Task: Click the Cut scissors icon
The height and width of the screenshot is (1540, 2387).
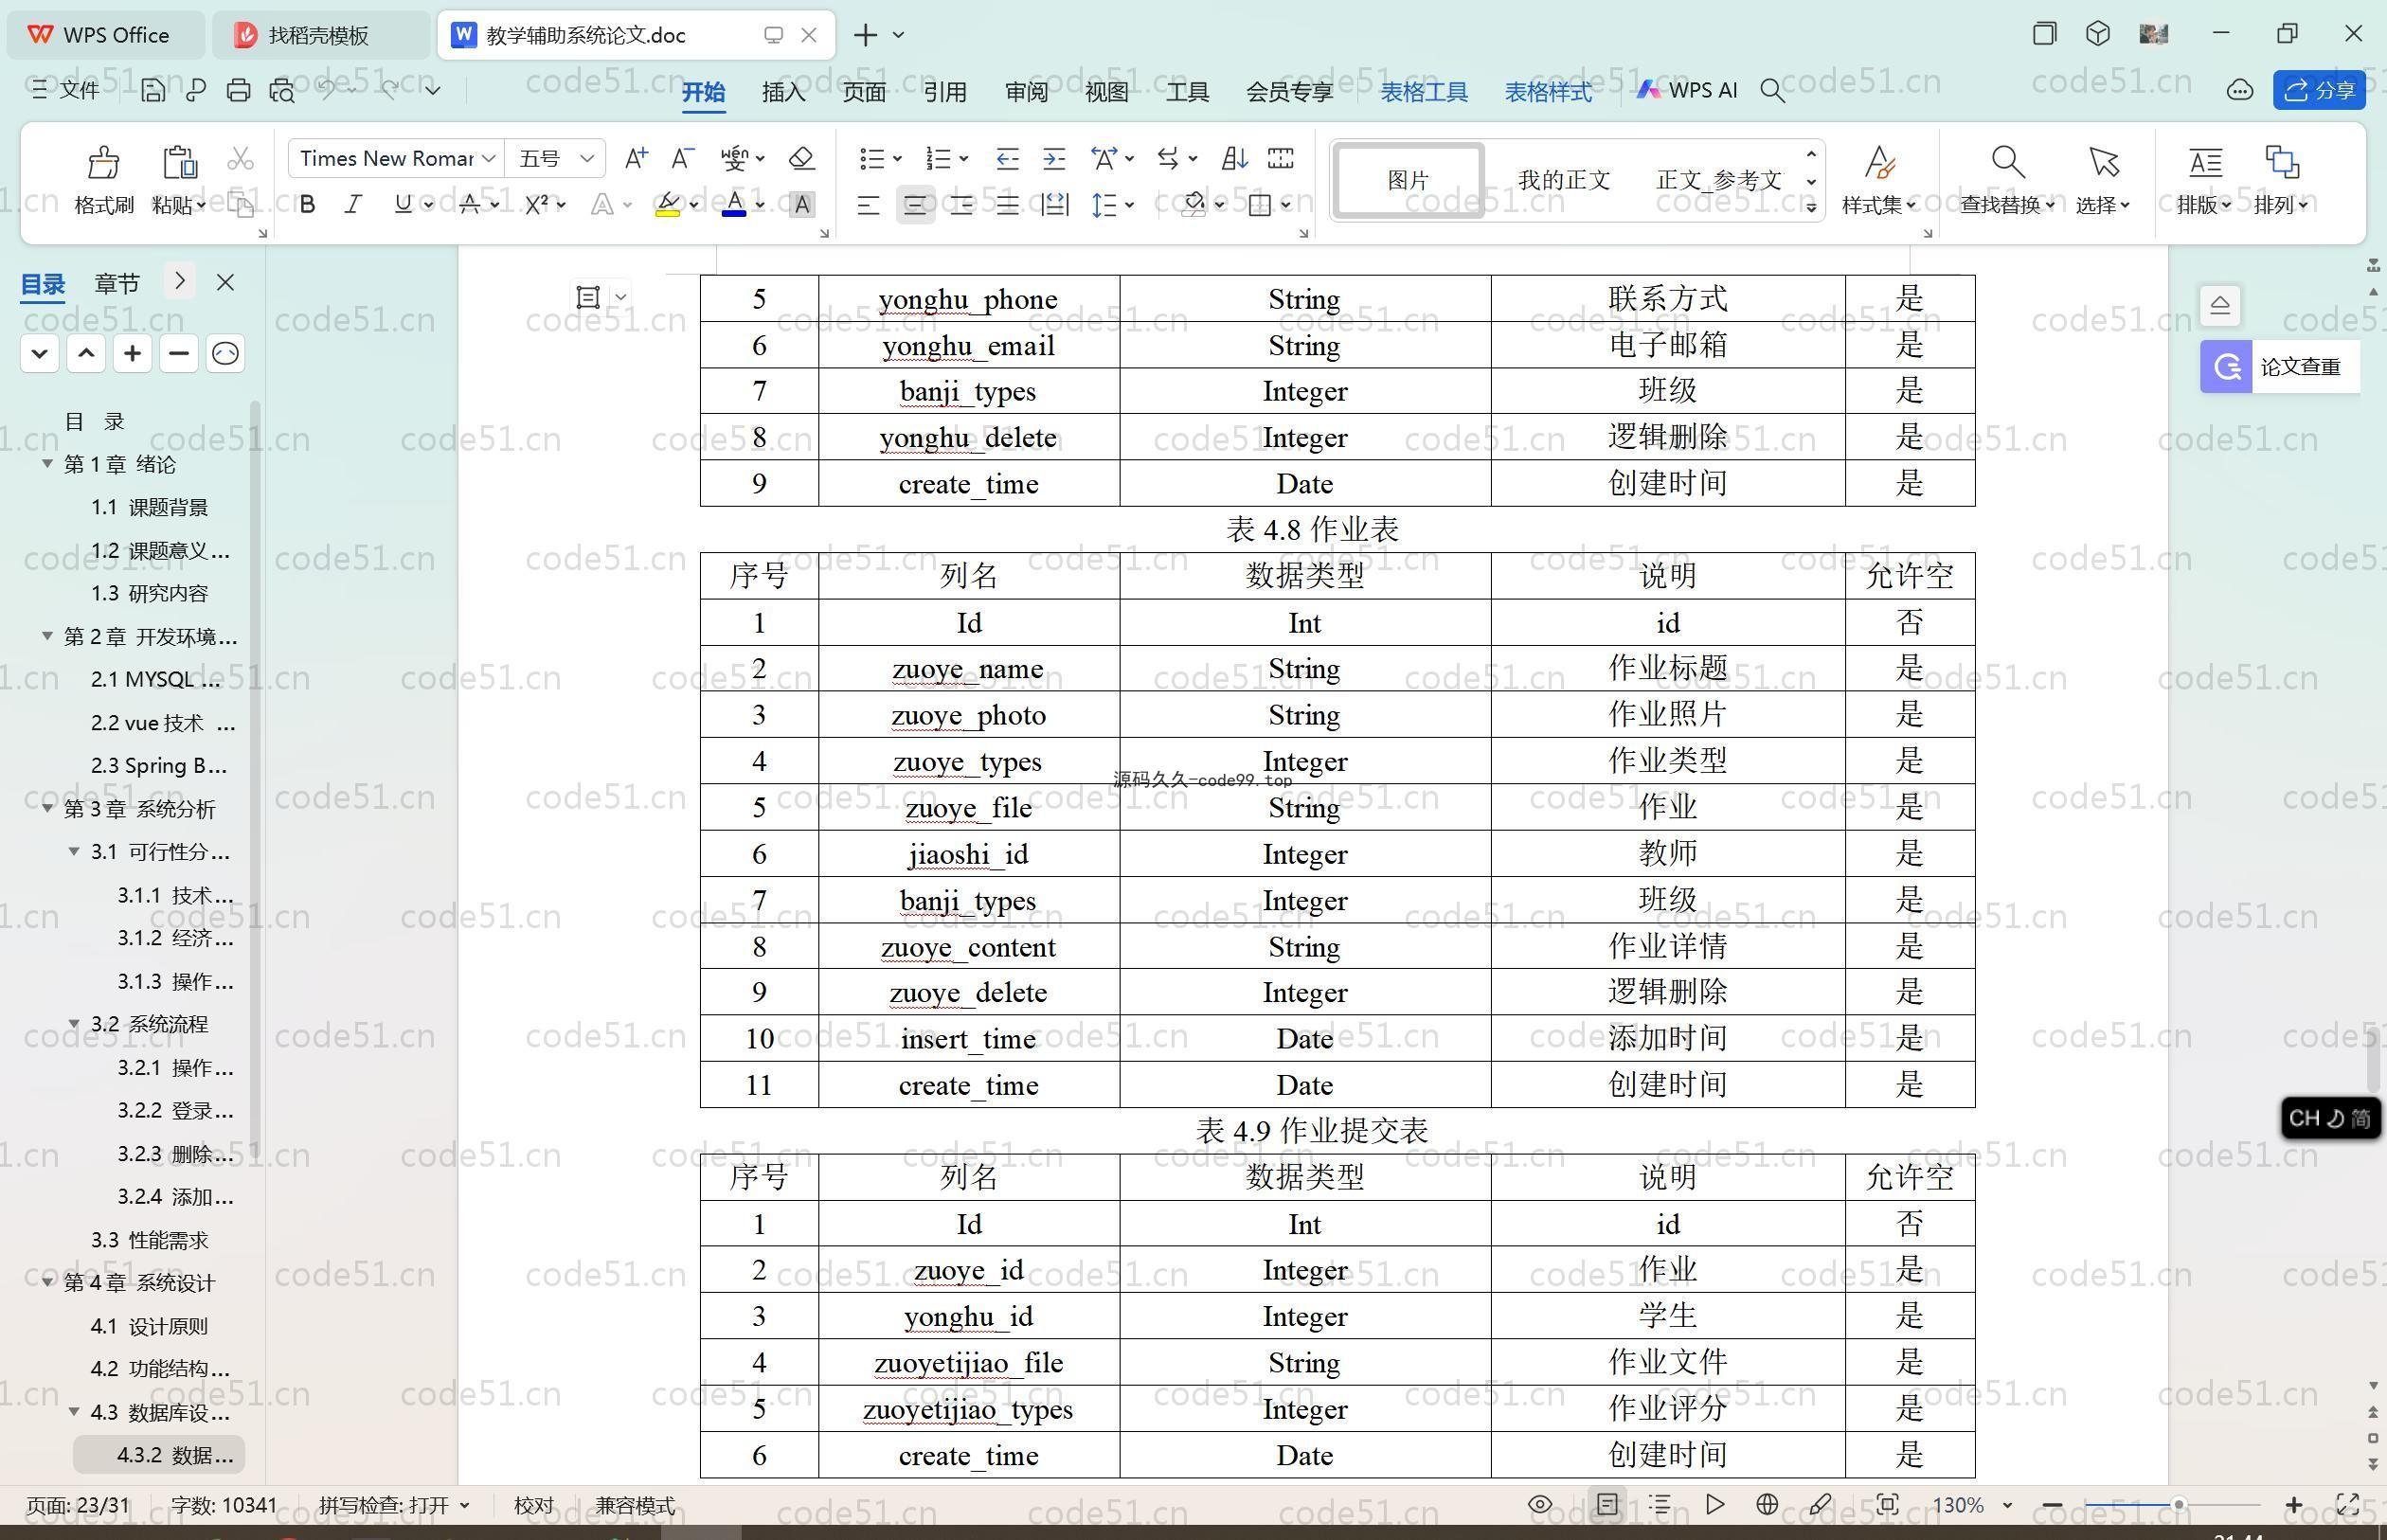Action: pos(241,158)
